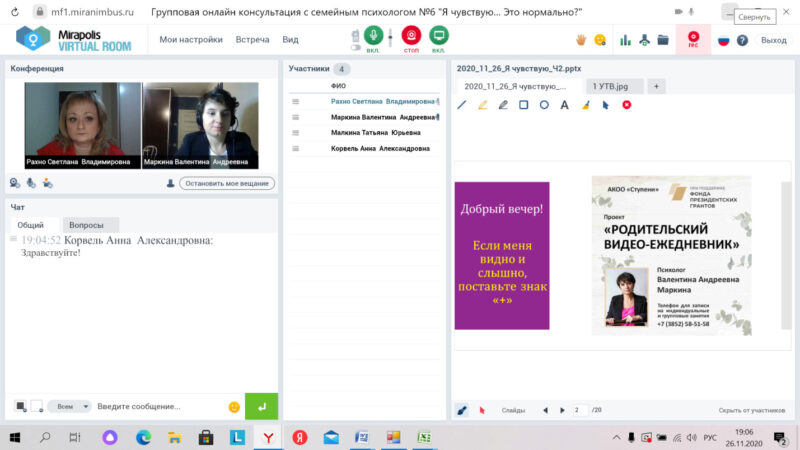Open the Встреча menu
This screenshot has width=800, height=450.
pos(252,39)
